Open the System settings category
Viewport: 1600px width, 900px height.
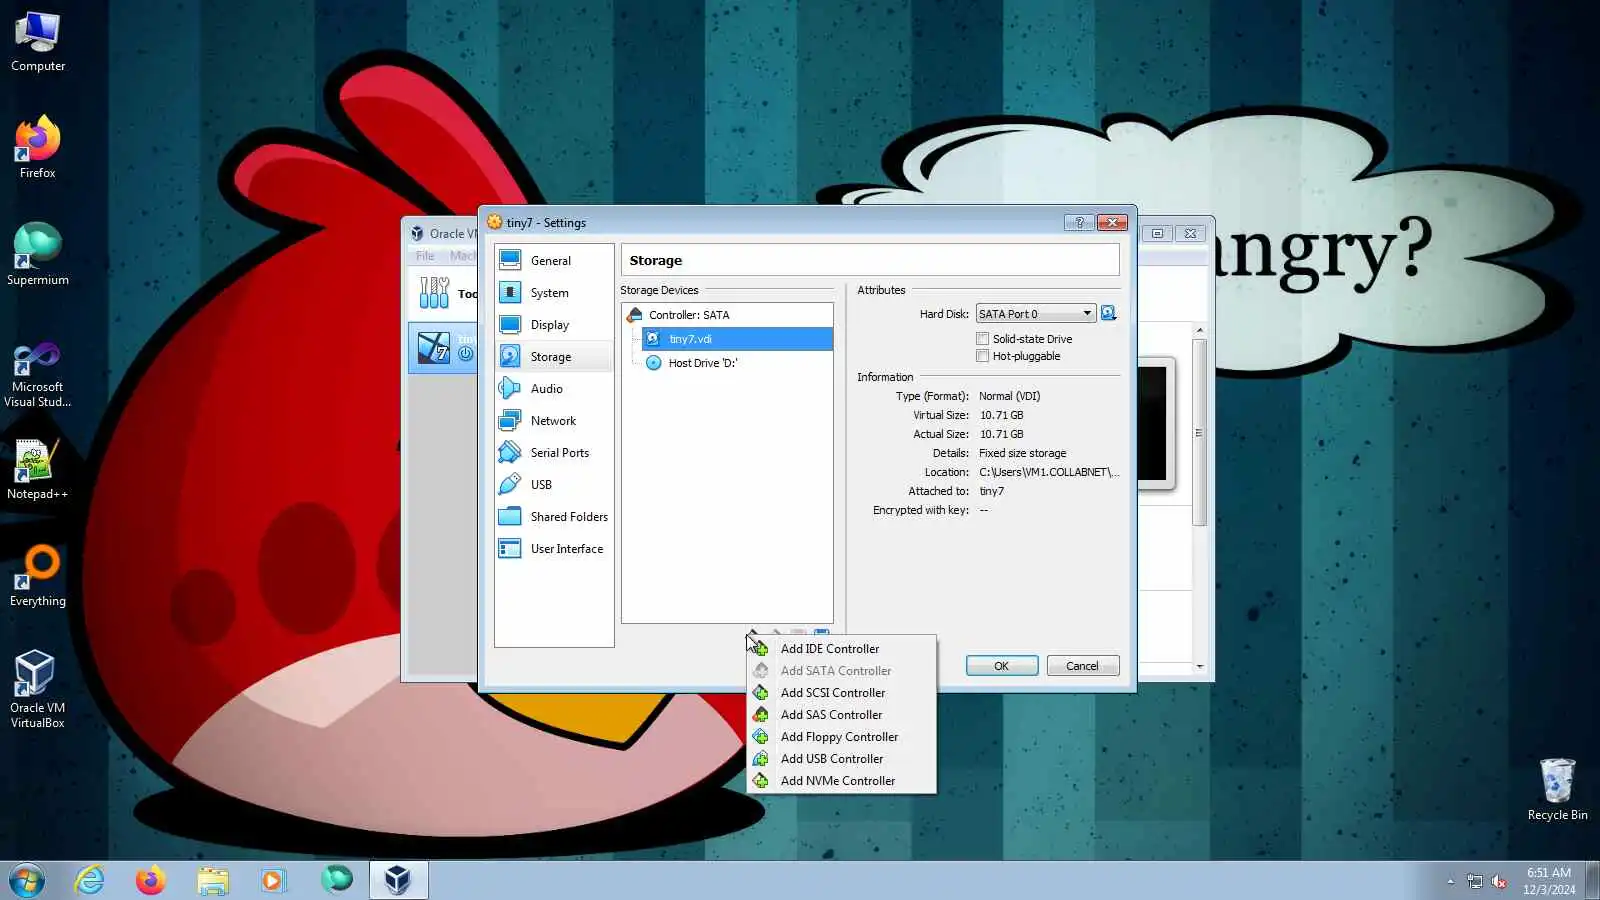[x=554, y=292]
